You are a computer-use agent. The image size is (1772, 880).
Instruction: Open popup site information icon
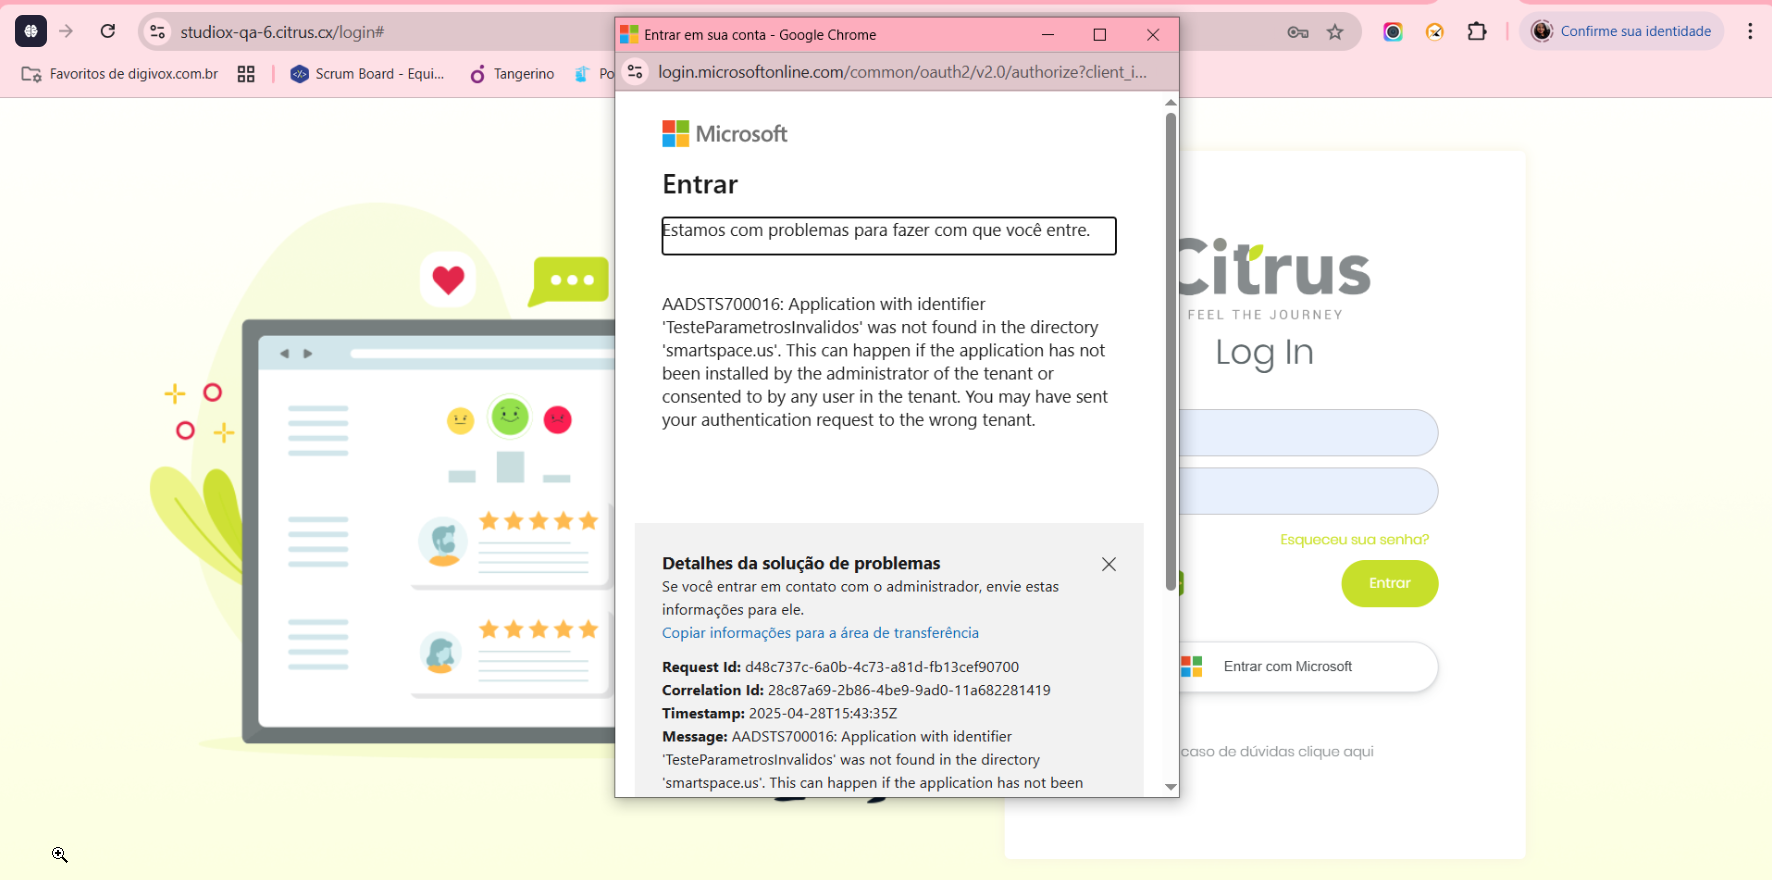click(x=635, y=72)
